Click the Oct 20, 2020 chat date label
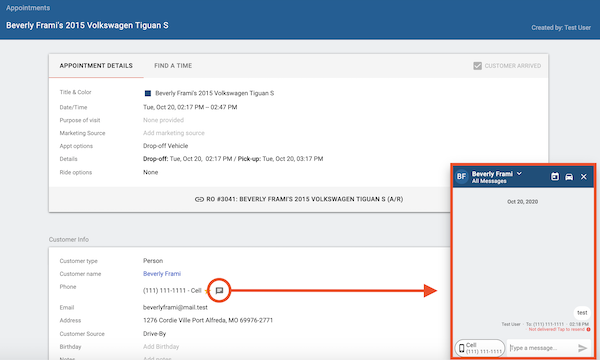 tap(522, 202)
